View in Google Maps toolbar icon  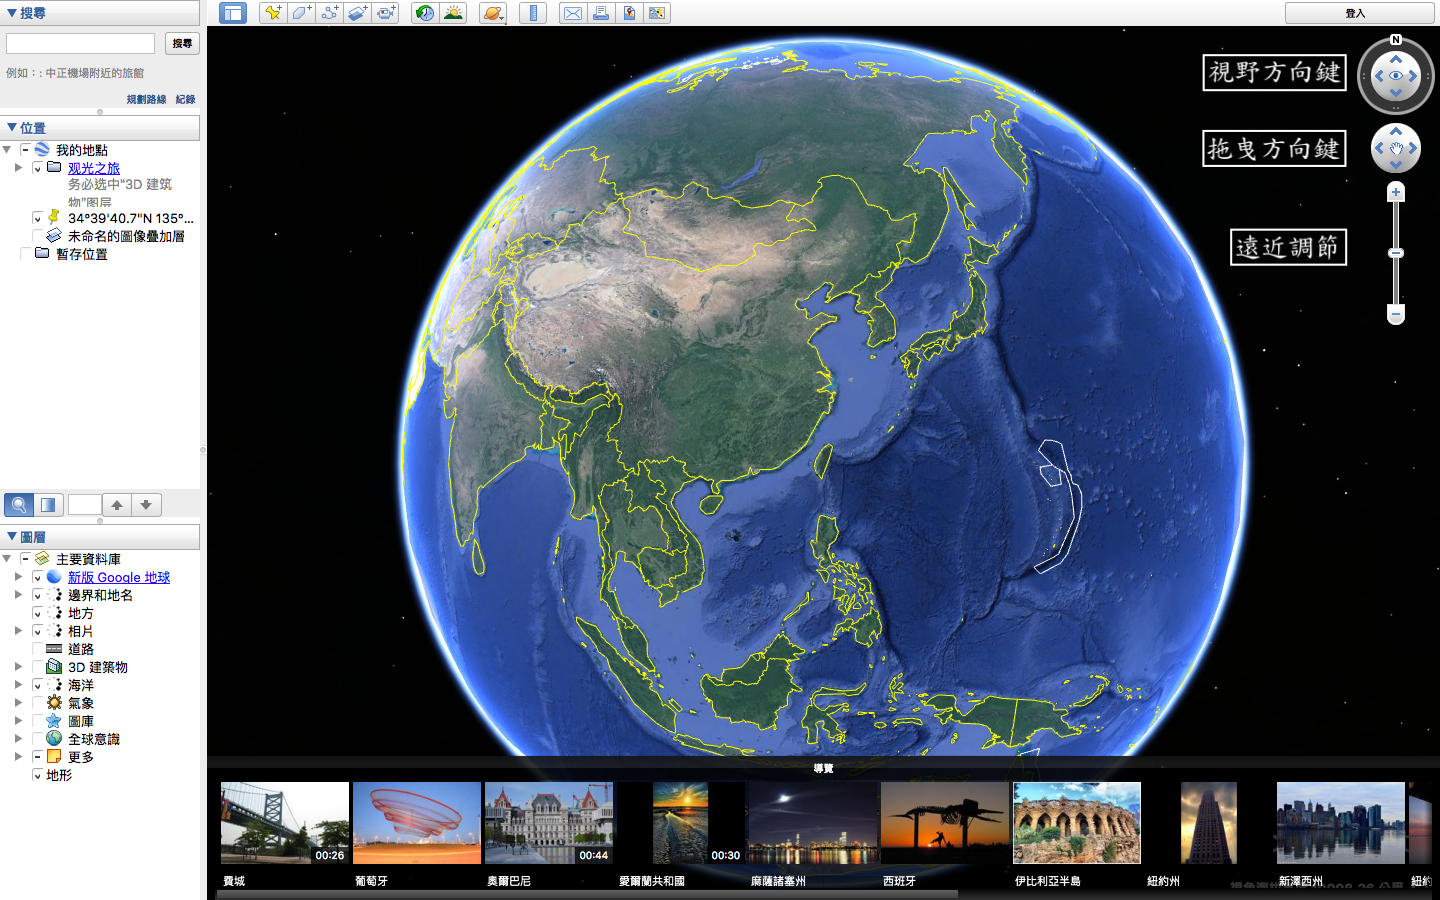click(x=657, y=13)
